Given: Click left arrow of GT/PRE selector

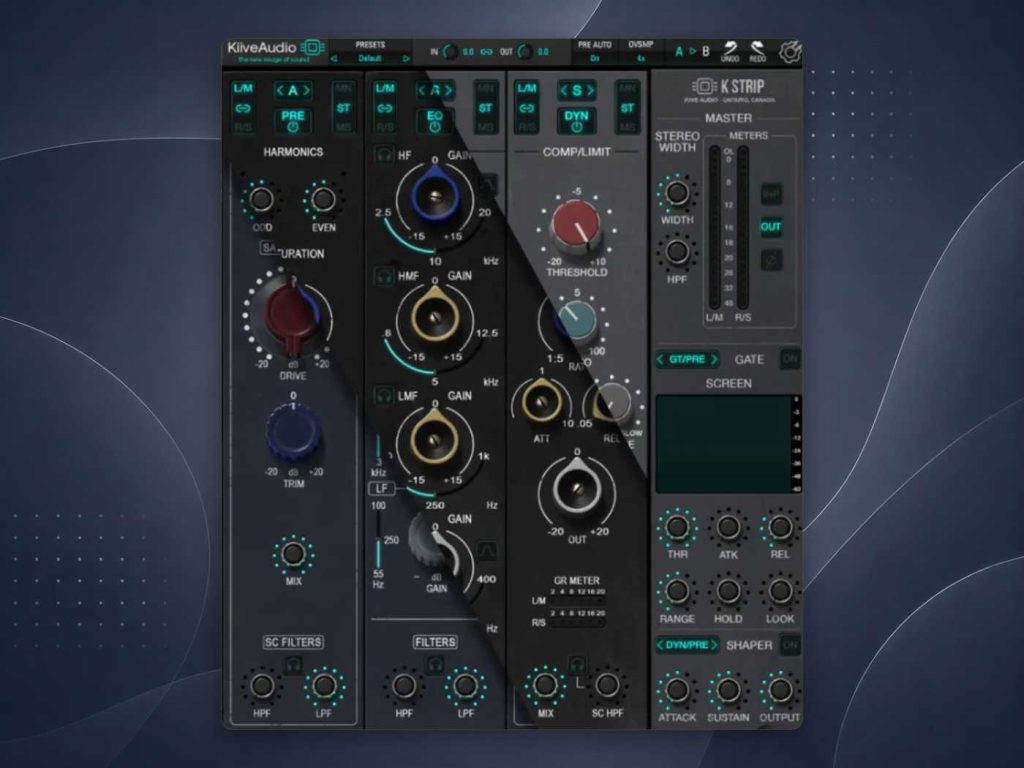Looking at the screenshot, I should 660,359.
